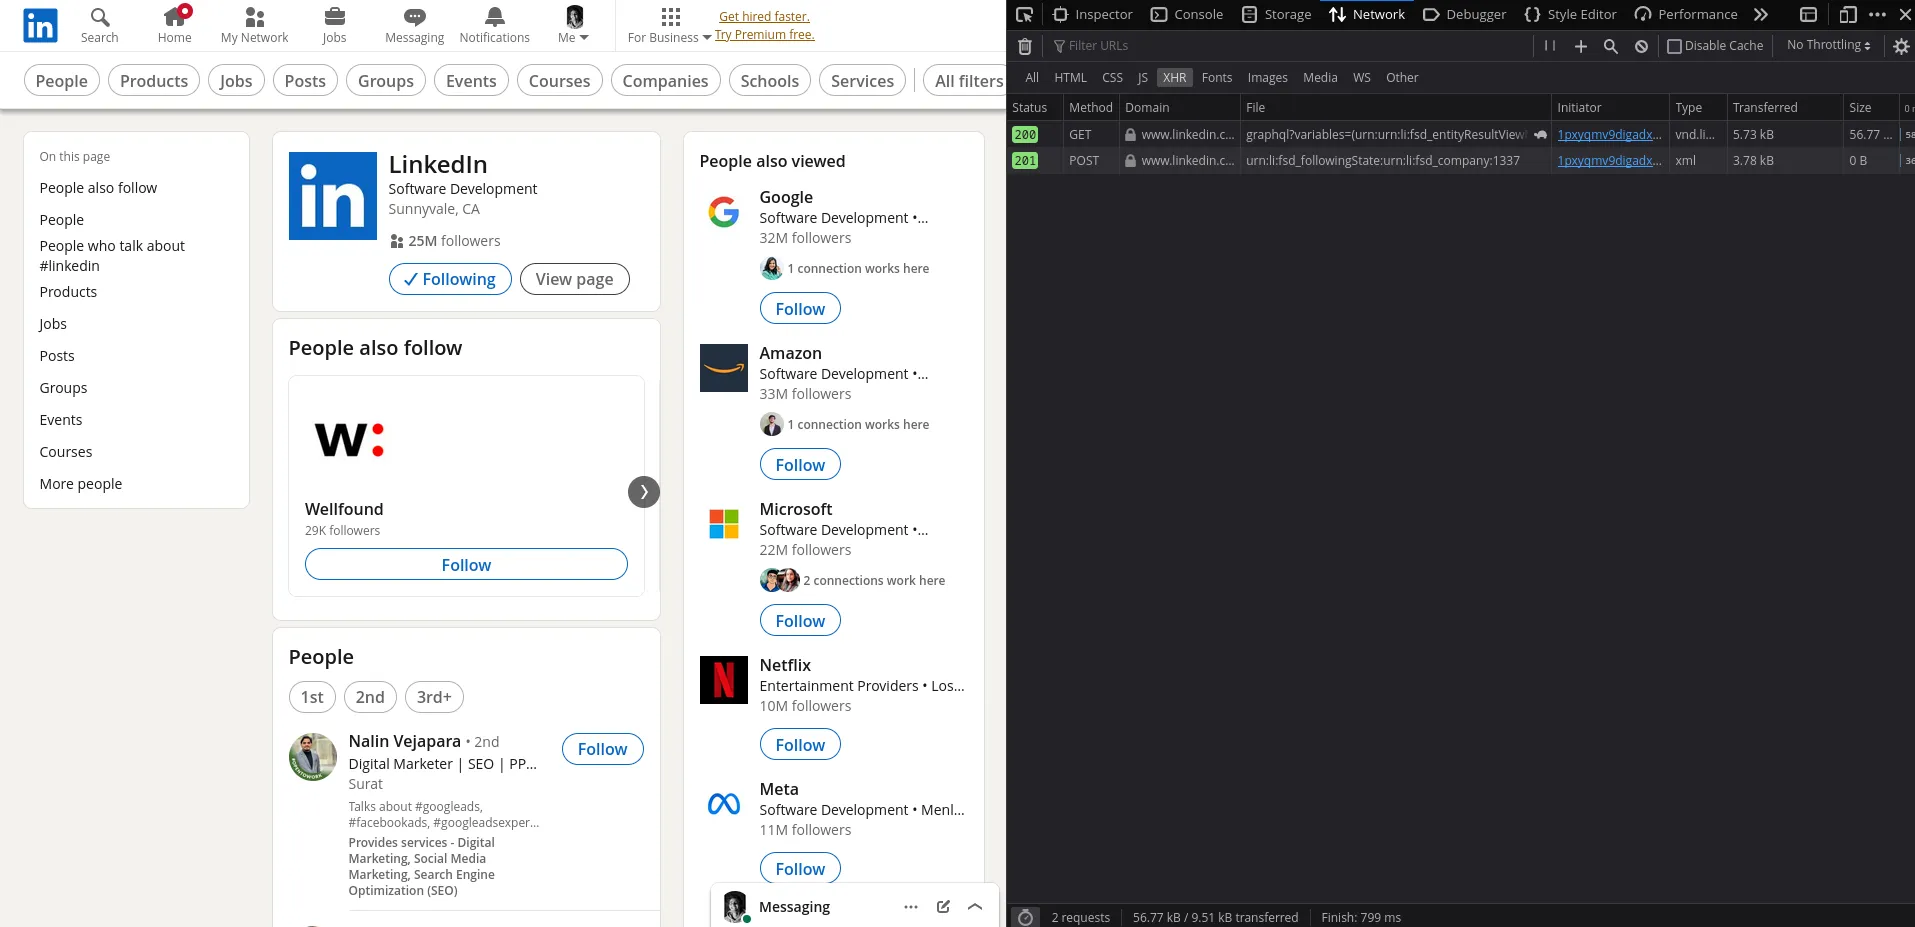Follow Nalin Vejapara

pyautogui.click(x=602, y=749)
